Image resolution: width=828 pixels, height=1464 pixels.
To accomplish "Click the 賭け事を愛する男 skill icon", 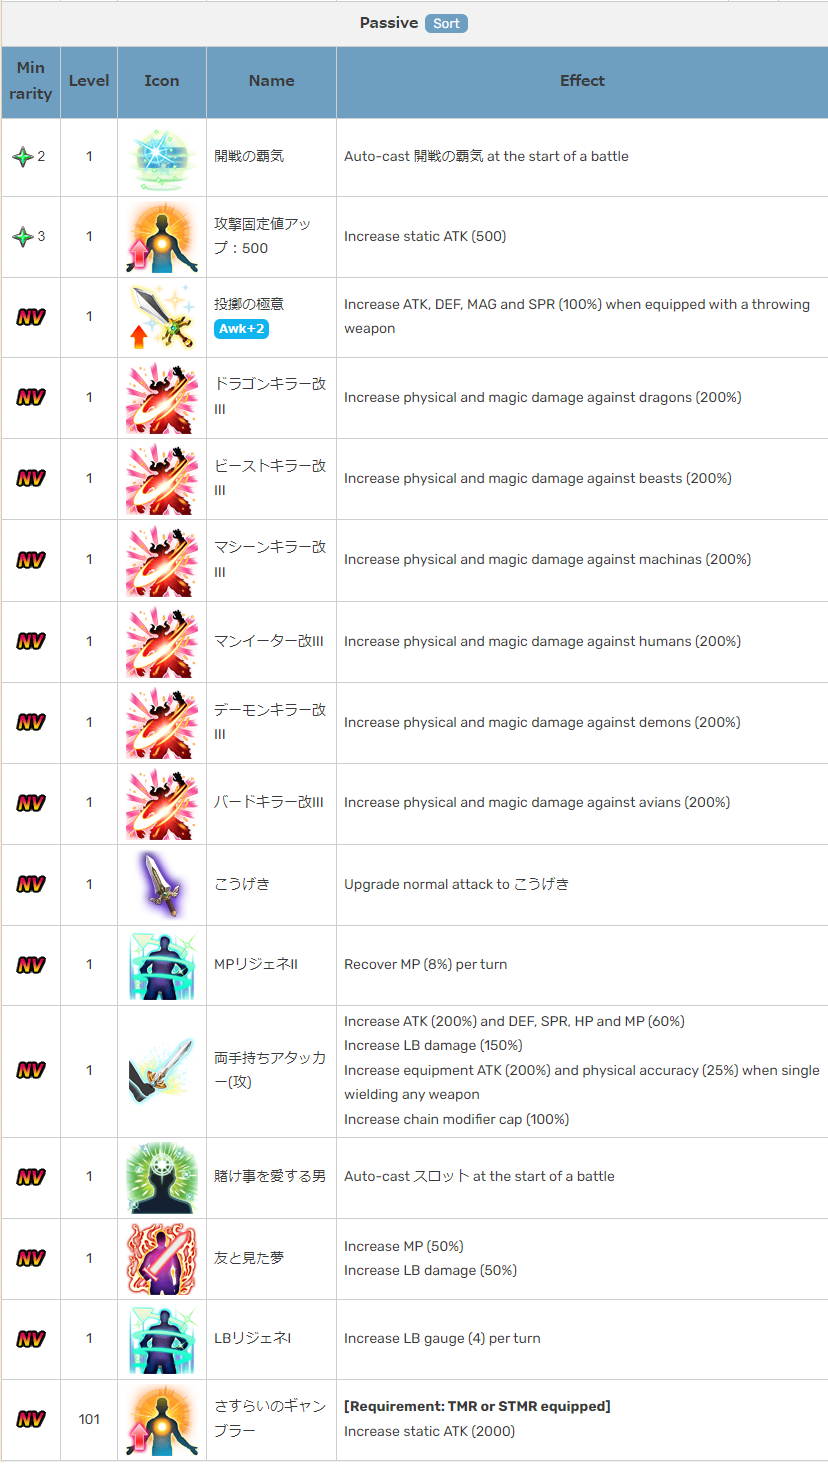I will [x=161, y=1177].
